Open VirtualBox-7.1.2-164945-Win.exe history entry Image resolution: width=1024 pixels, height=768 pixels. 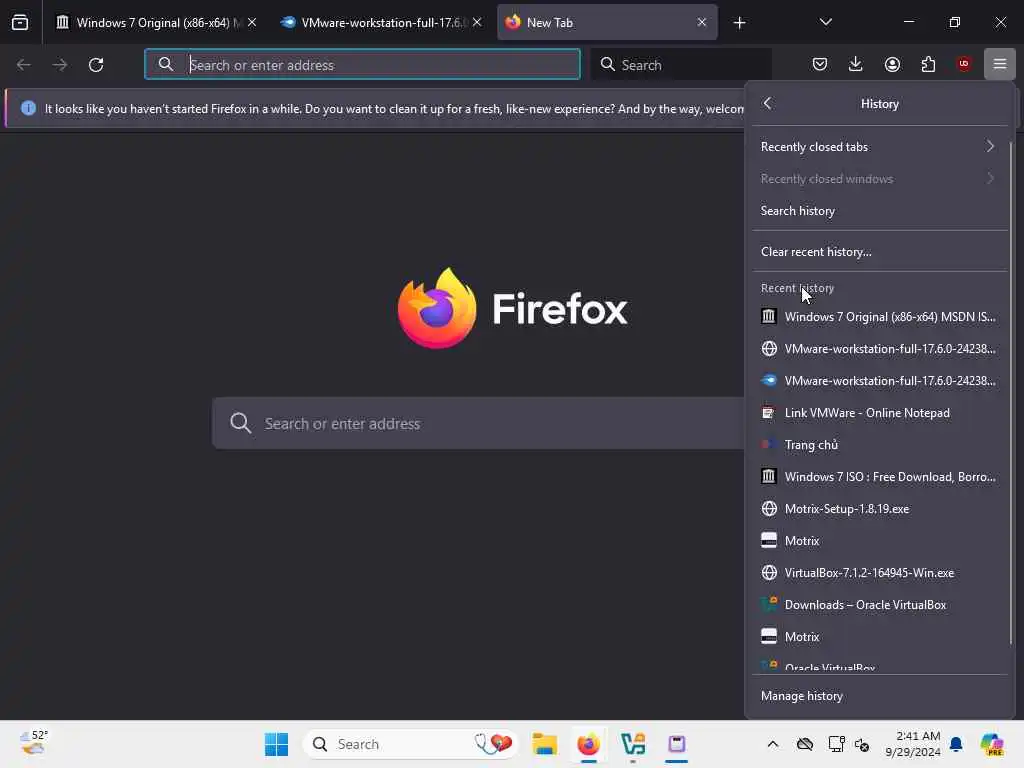coord(879,573)
